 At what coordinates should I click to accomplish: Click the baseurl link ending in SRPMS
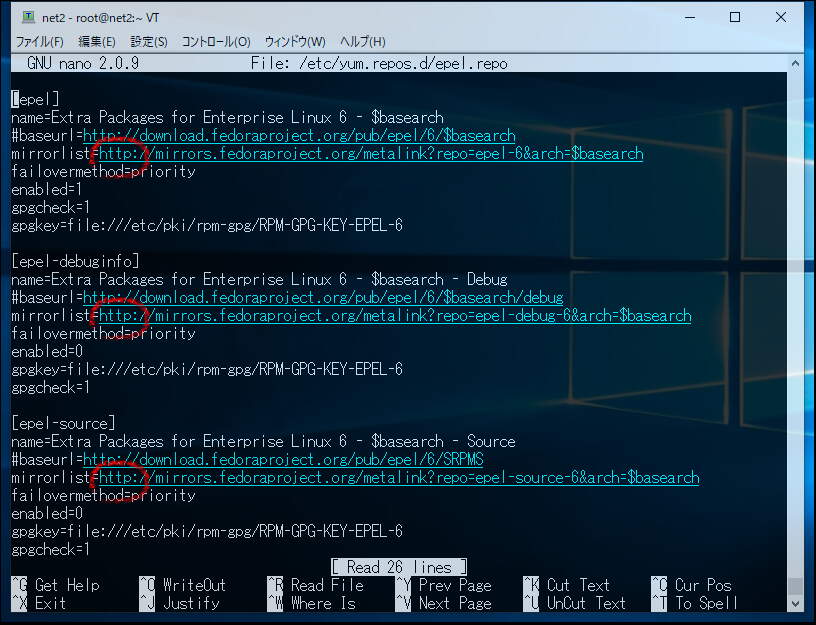point(283,460)
